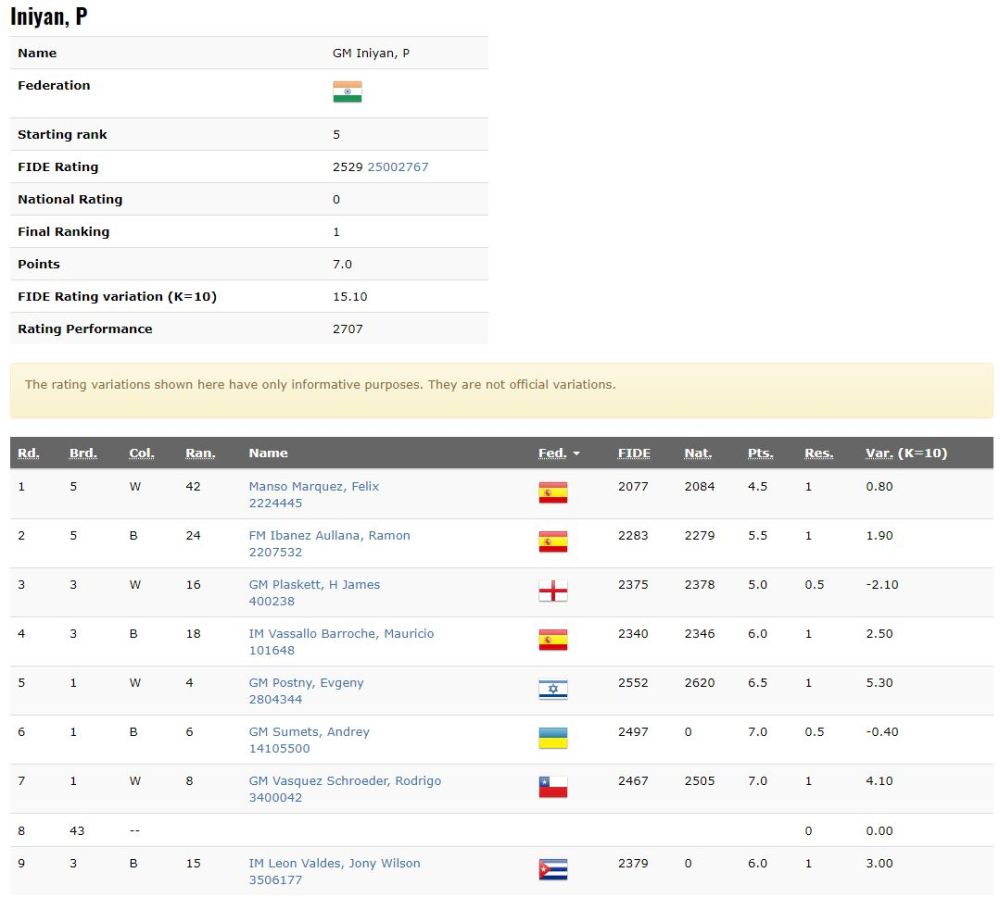1000x898 pixels.
Task: Sort by FIDE column header
Action: point(634,453)
